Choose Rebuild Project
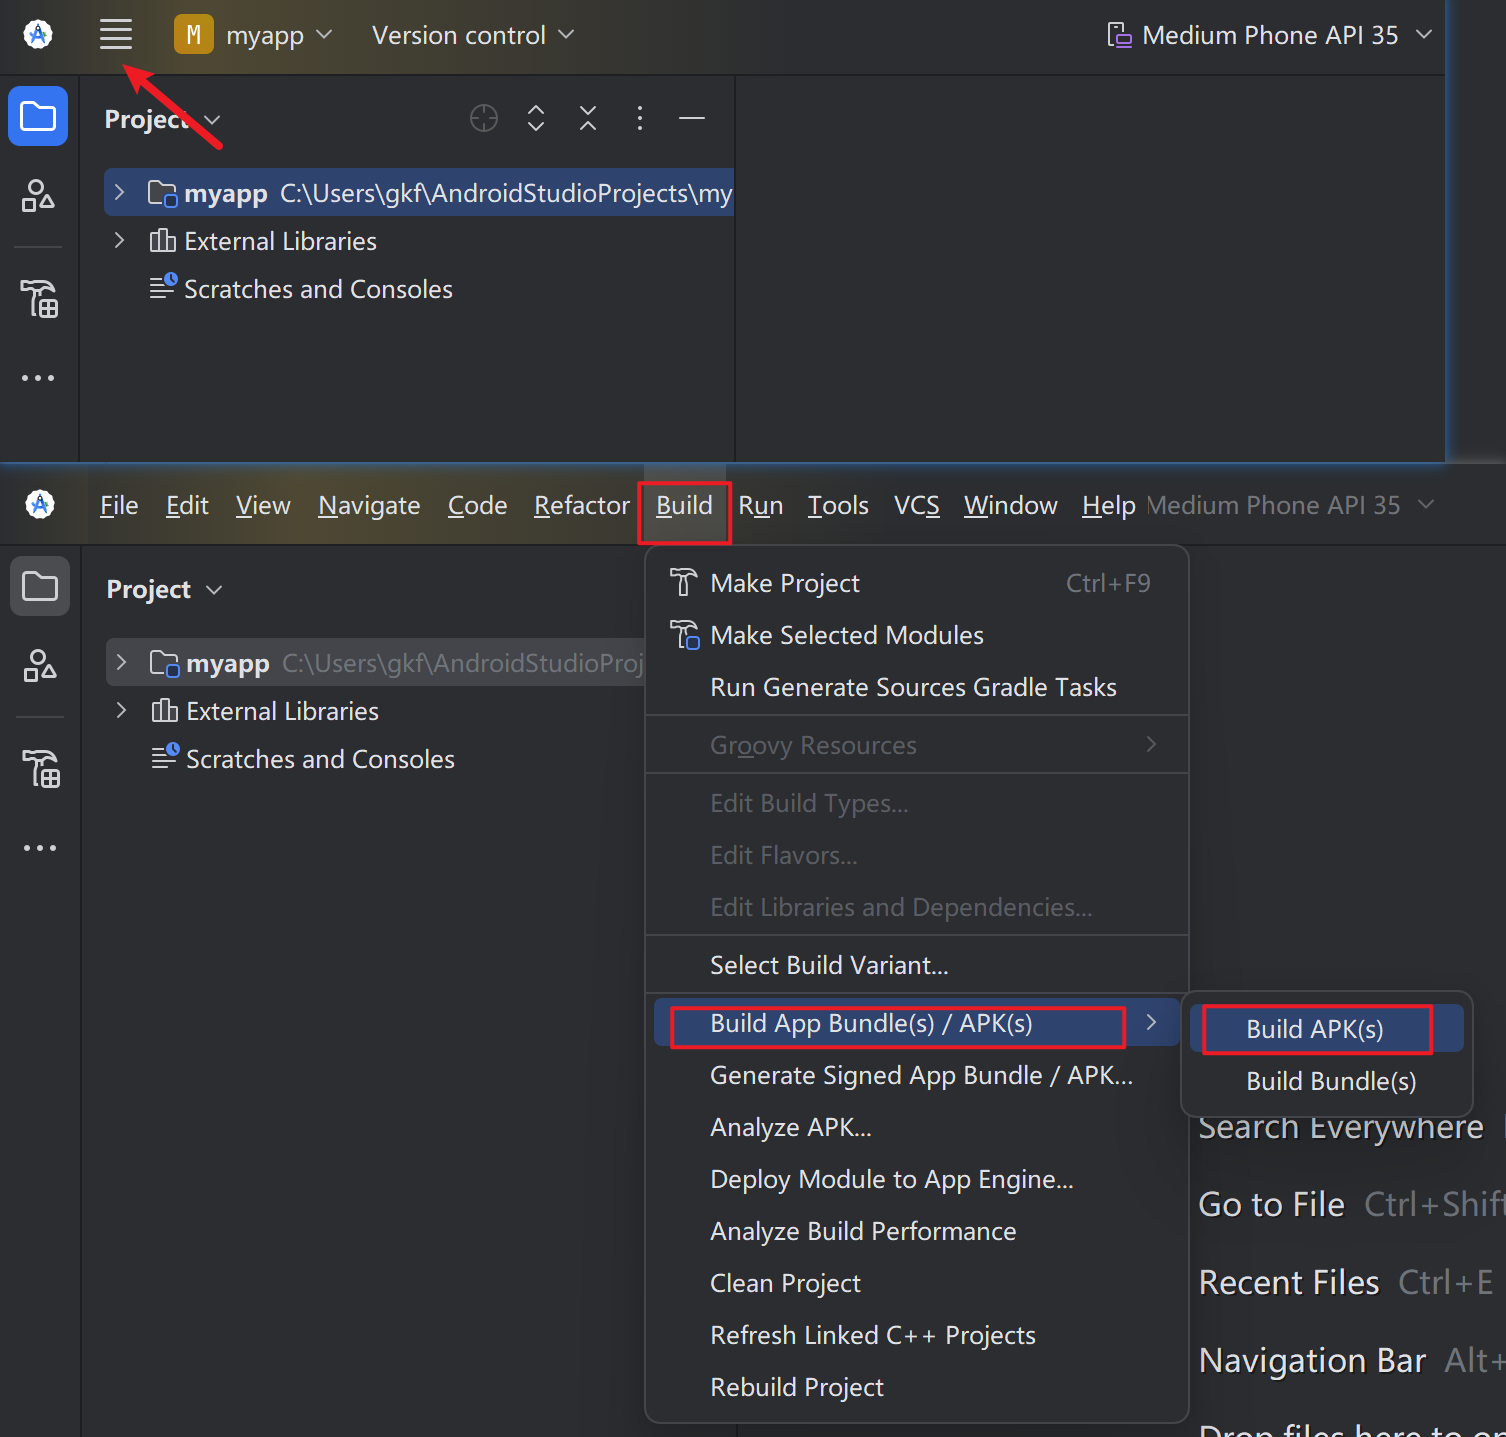 tap(917, 1387)
